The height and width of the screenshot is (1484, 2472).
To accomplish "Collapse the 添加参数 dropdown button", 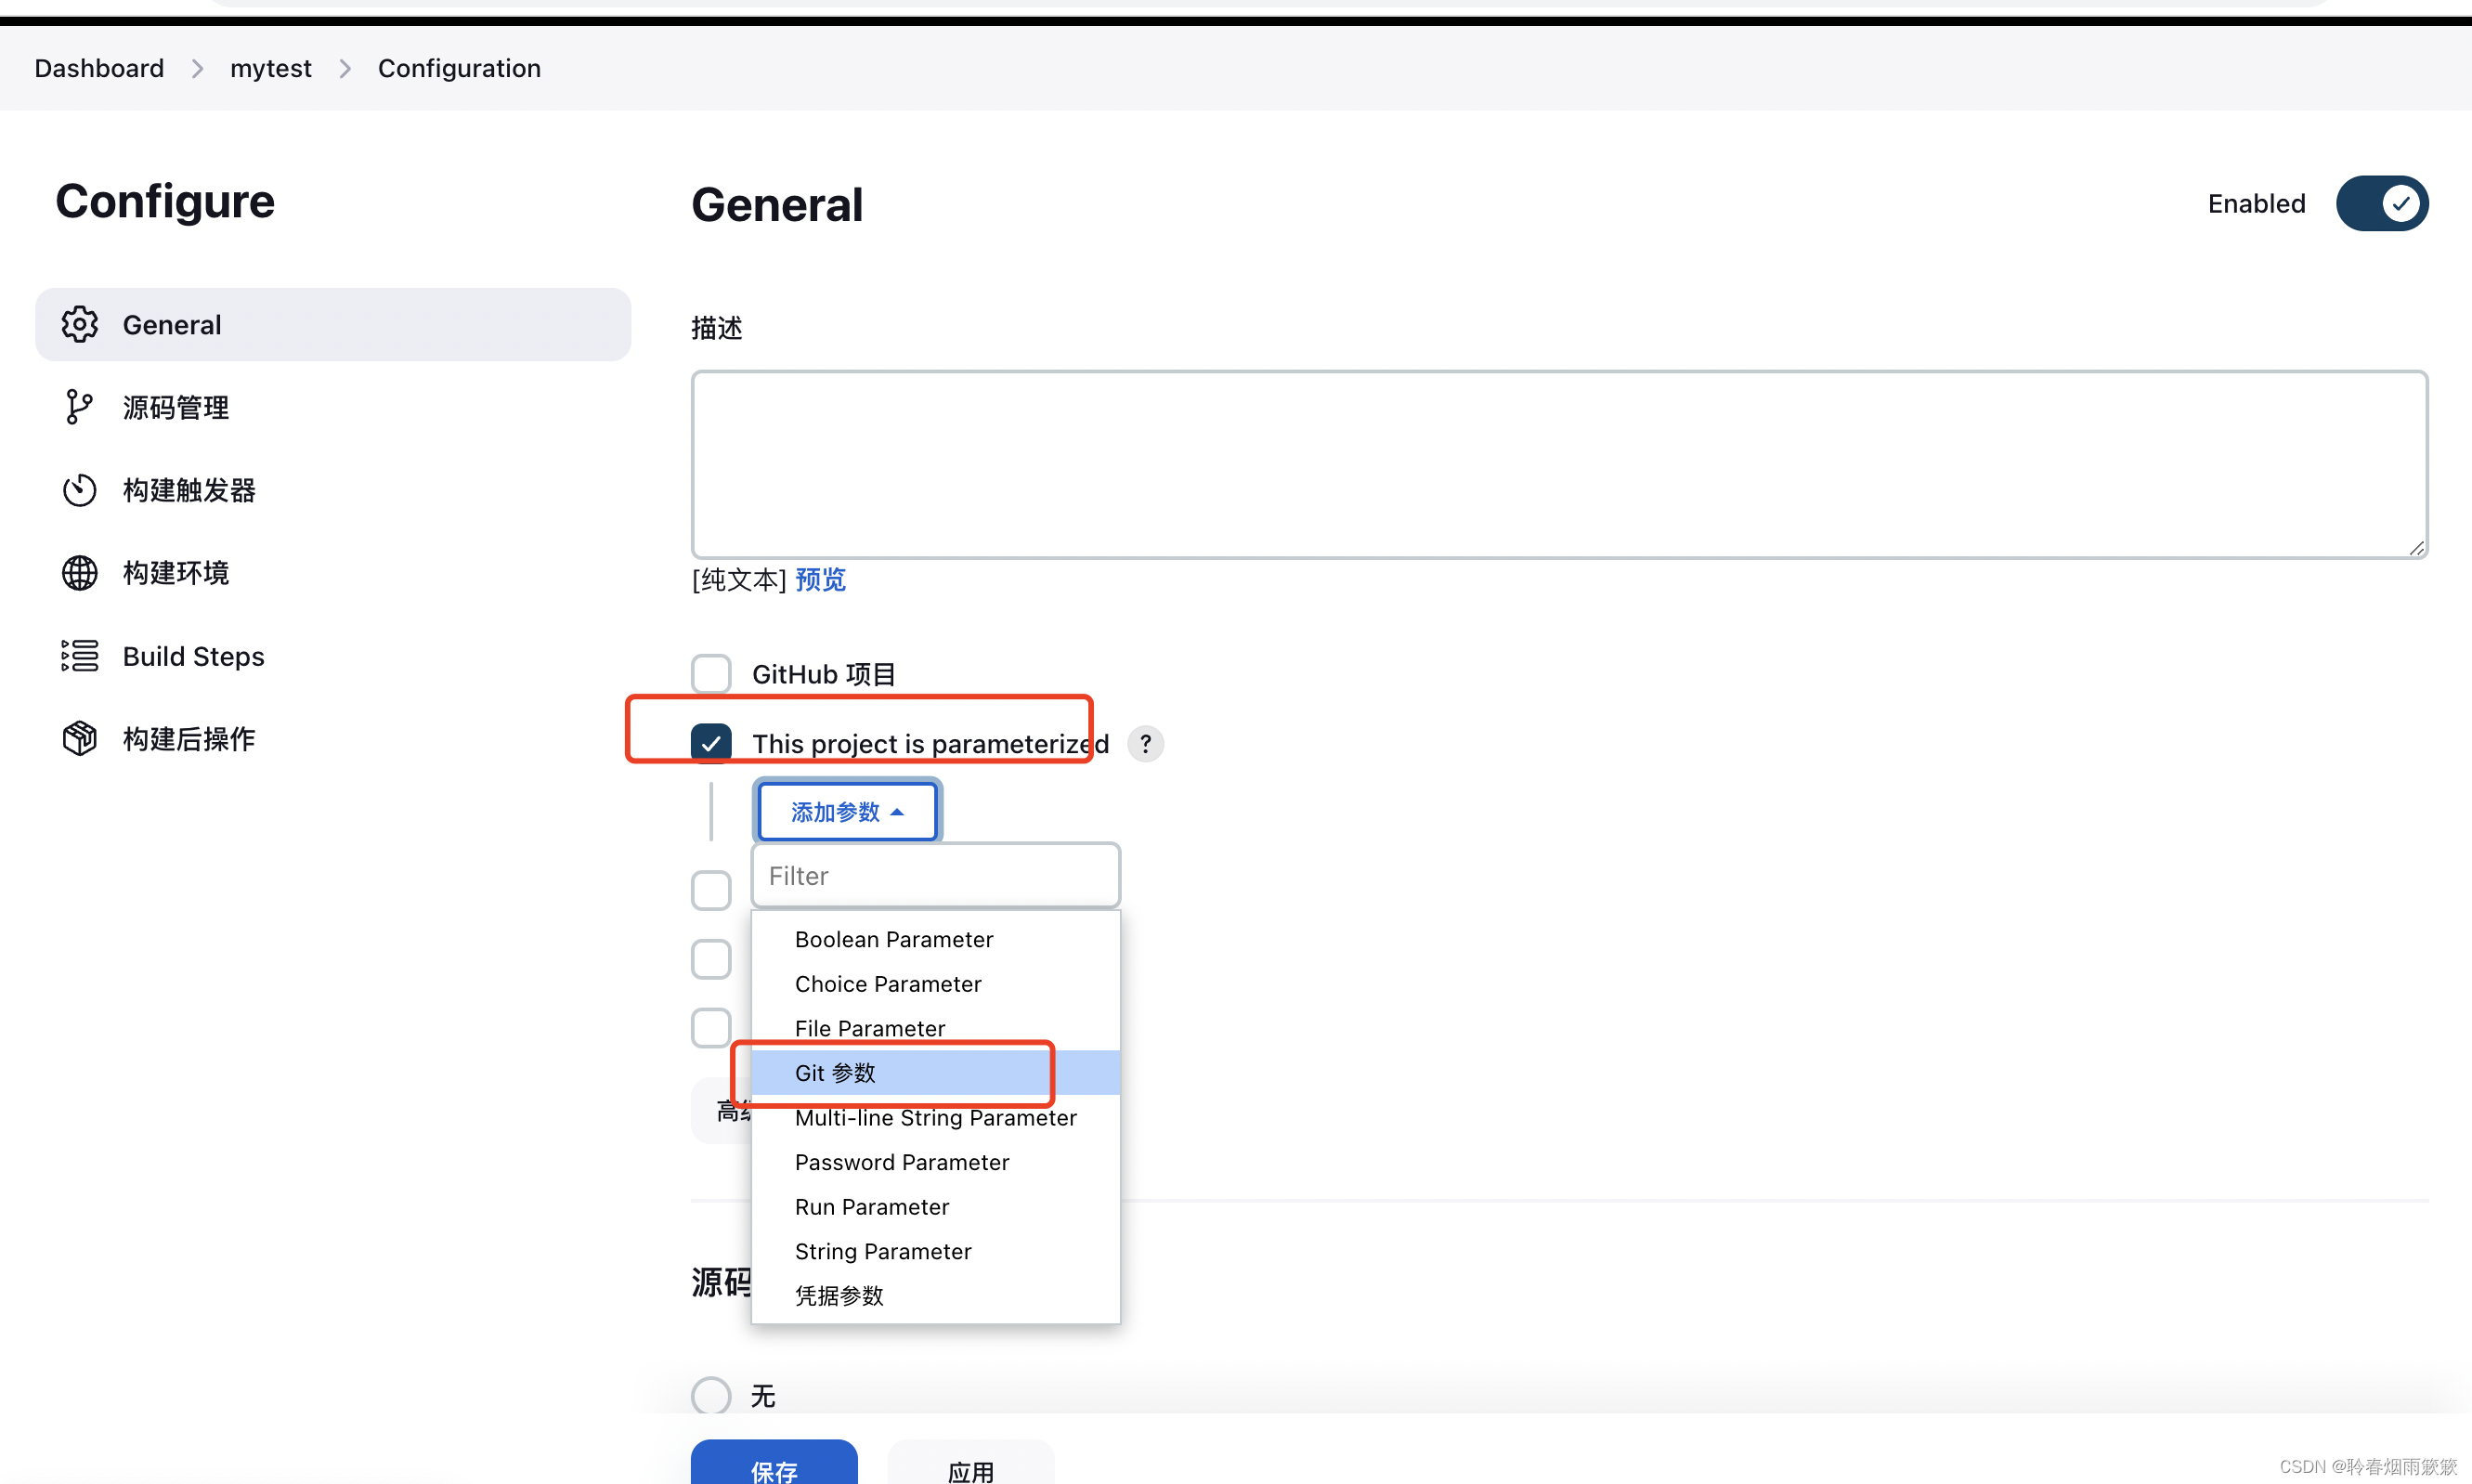I will click(x=847, y=812).
